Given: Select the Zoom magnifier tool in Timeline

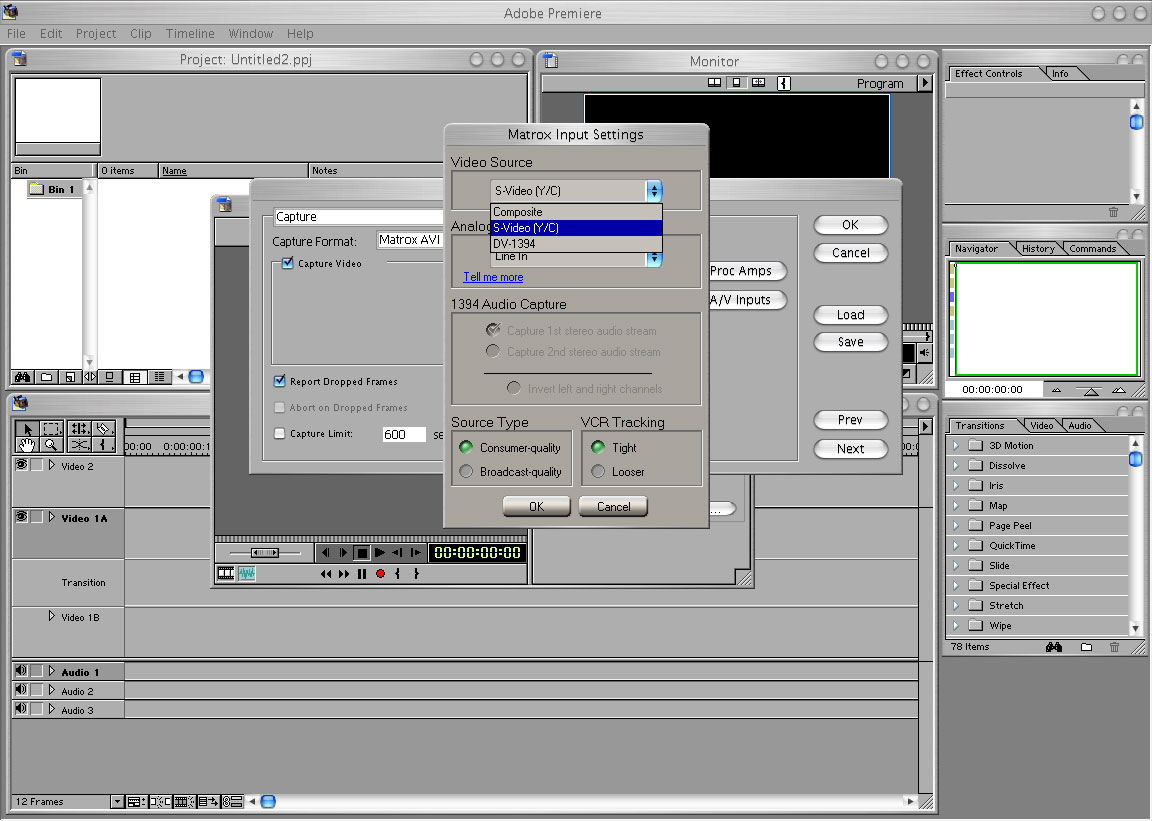Looking at the screenshot, I should tap(51, 445).
